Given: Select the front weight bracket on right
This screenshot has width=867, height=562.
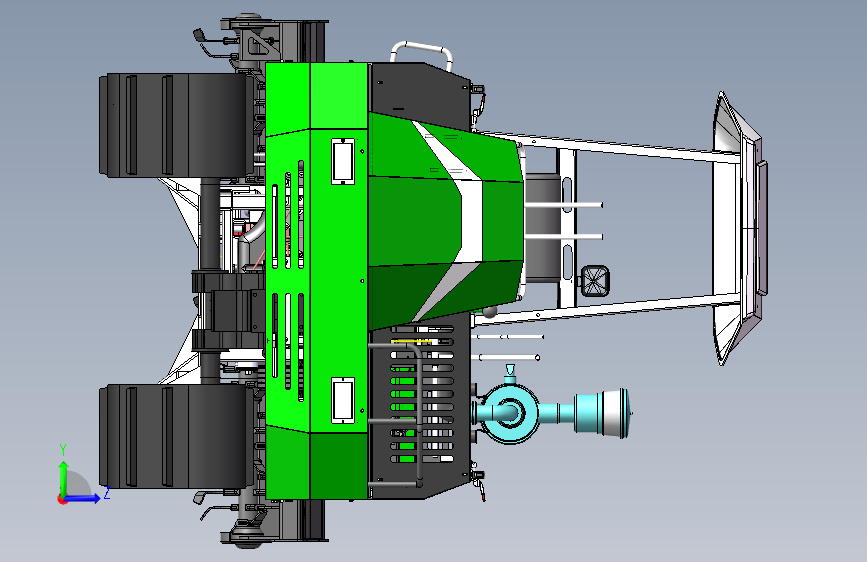Looking at the screenshot, I should (x=740, y=228).
